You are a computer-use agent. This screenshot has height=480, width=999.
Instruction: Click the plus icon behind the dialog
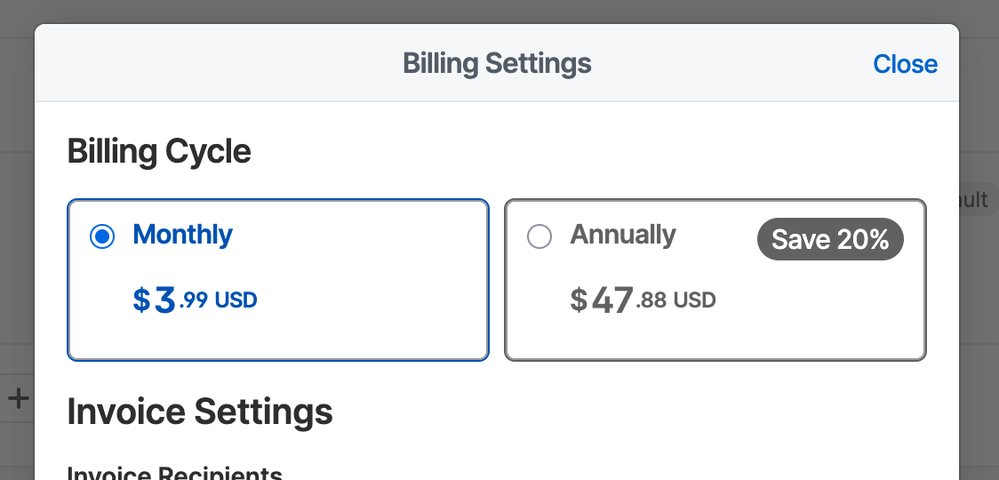click(18, 399)
